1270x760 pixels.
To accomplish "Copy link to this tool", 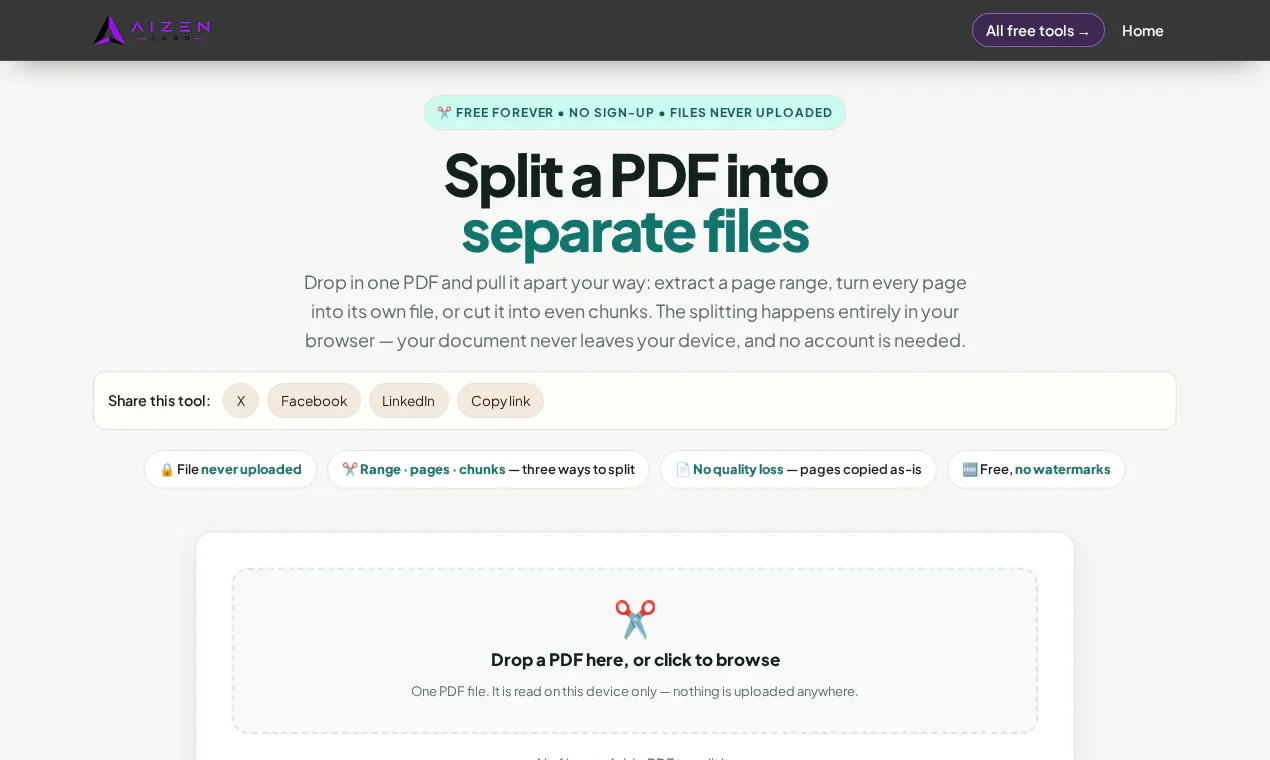I will tap(500, 401).
